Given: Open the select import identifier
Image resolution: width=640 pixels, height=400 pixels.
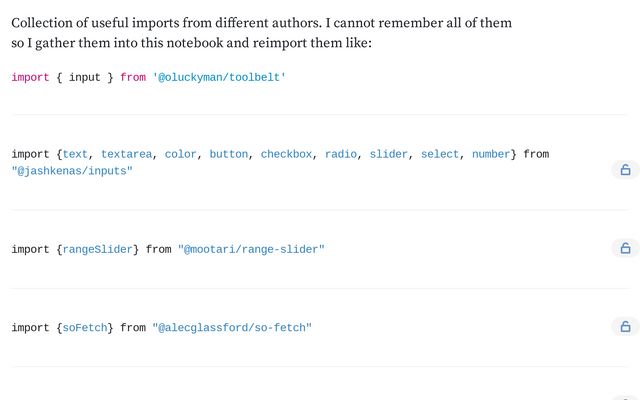Looking at the screenshot, I should [440, 154].
